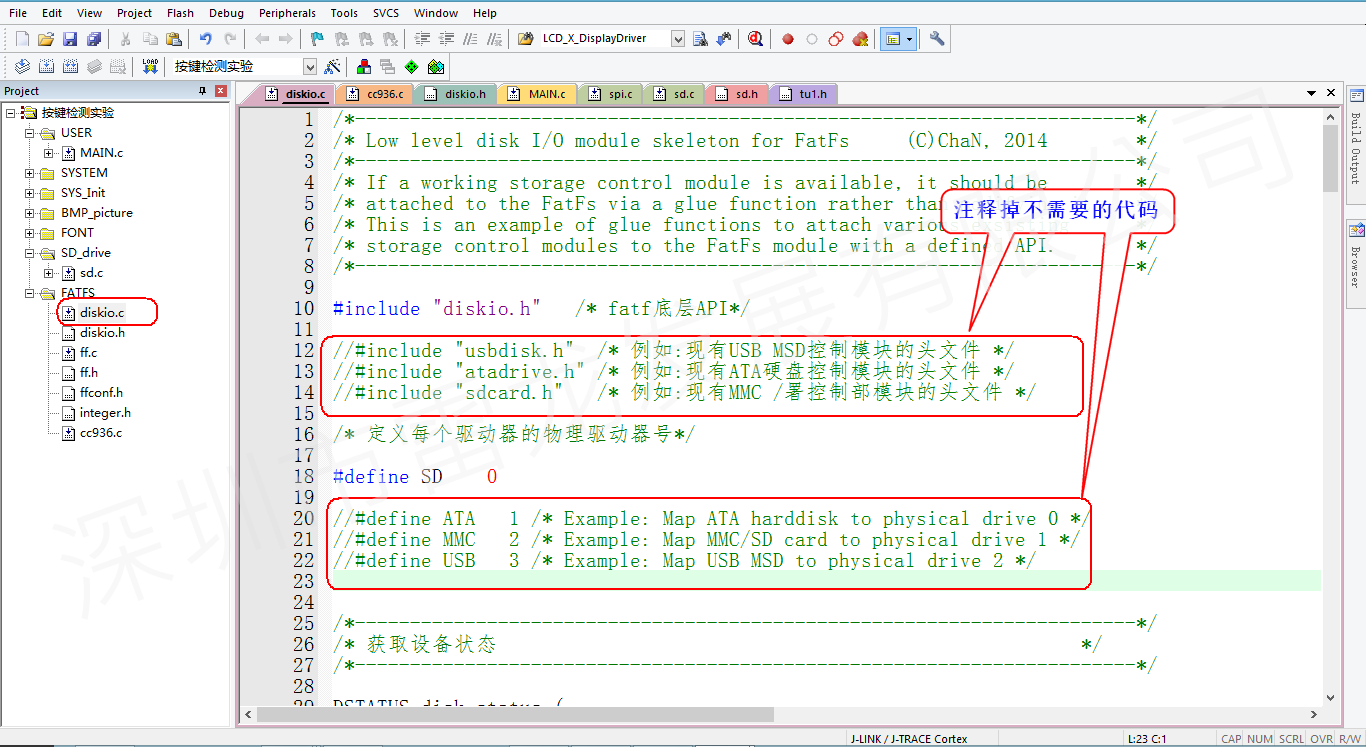The height and width of the screenshot is (747, 1366).
Task: Open the LCD_X_DisplayDriver find dropdown
Action: point(677,39)
